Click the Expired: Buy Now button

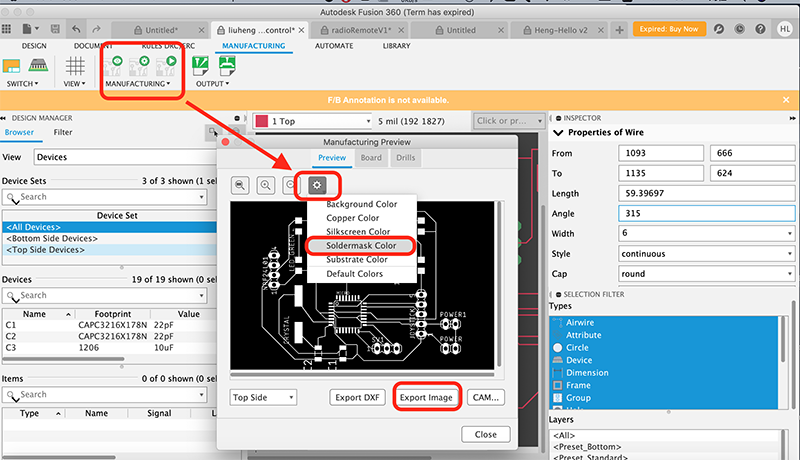pos(669,29)
